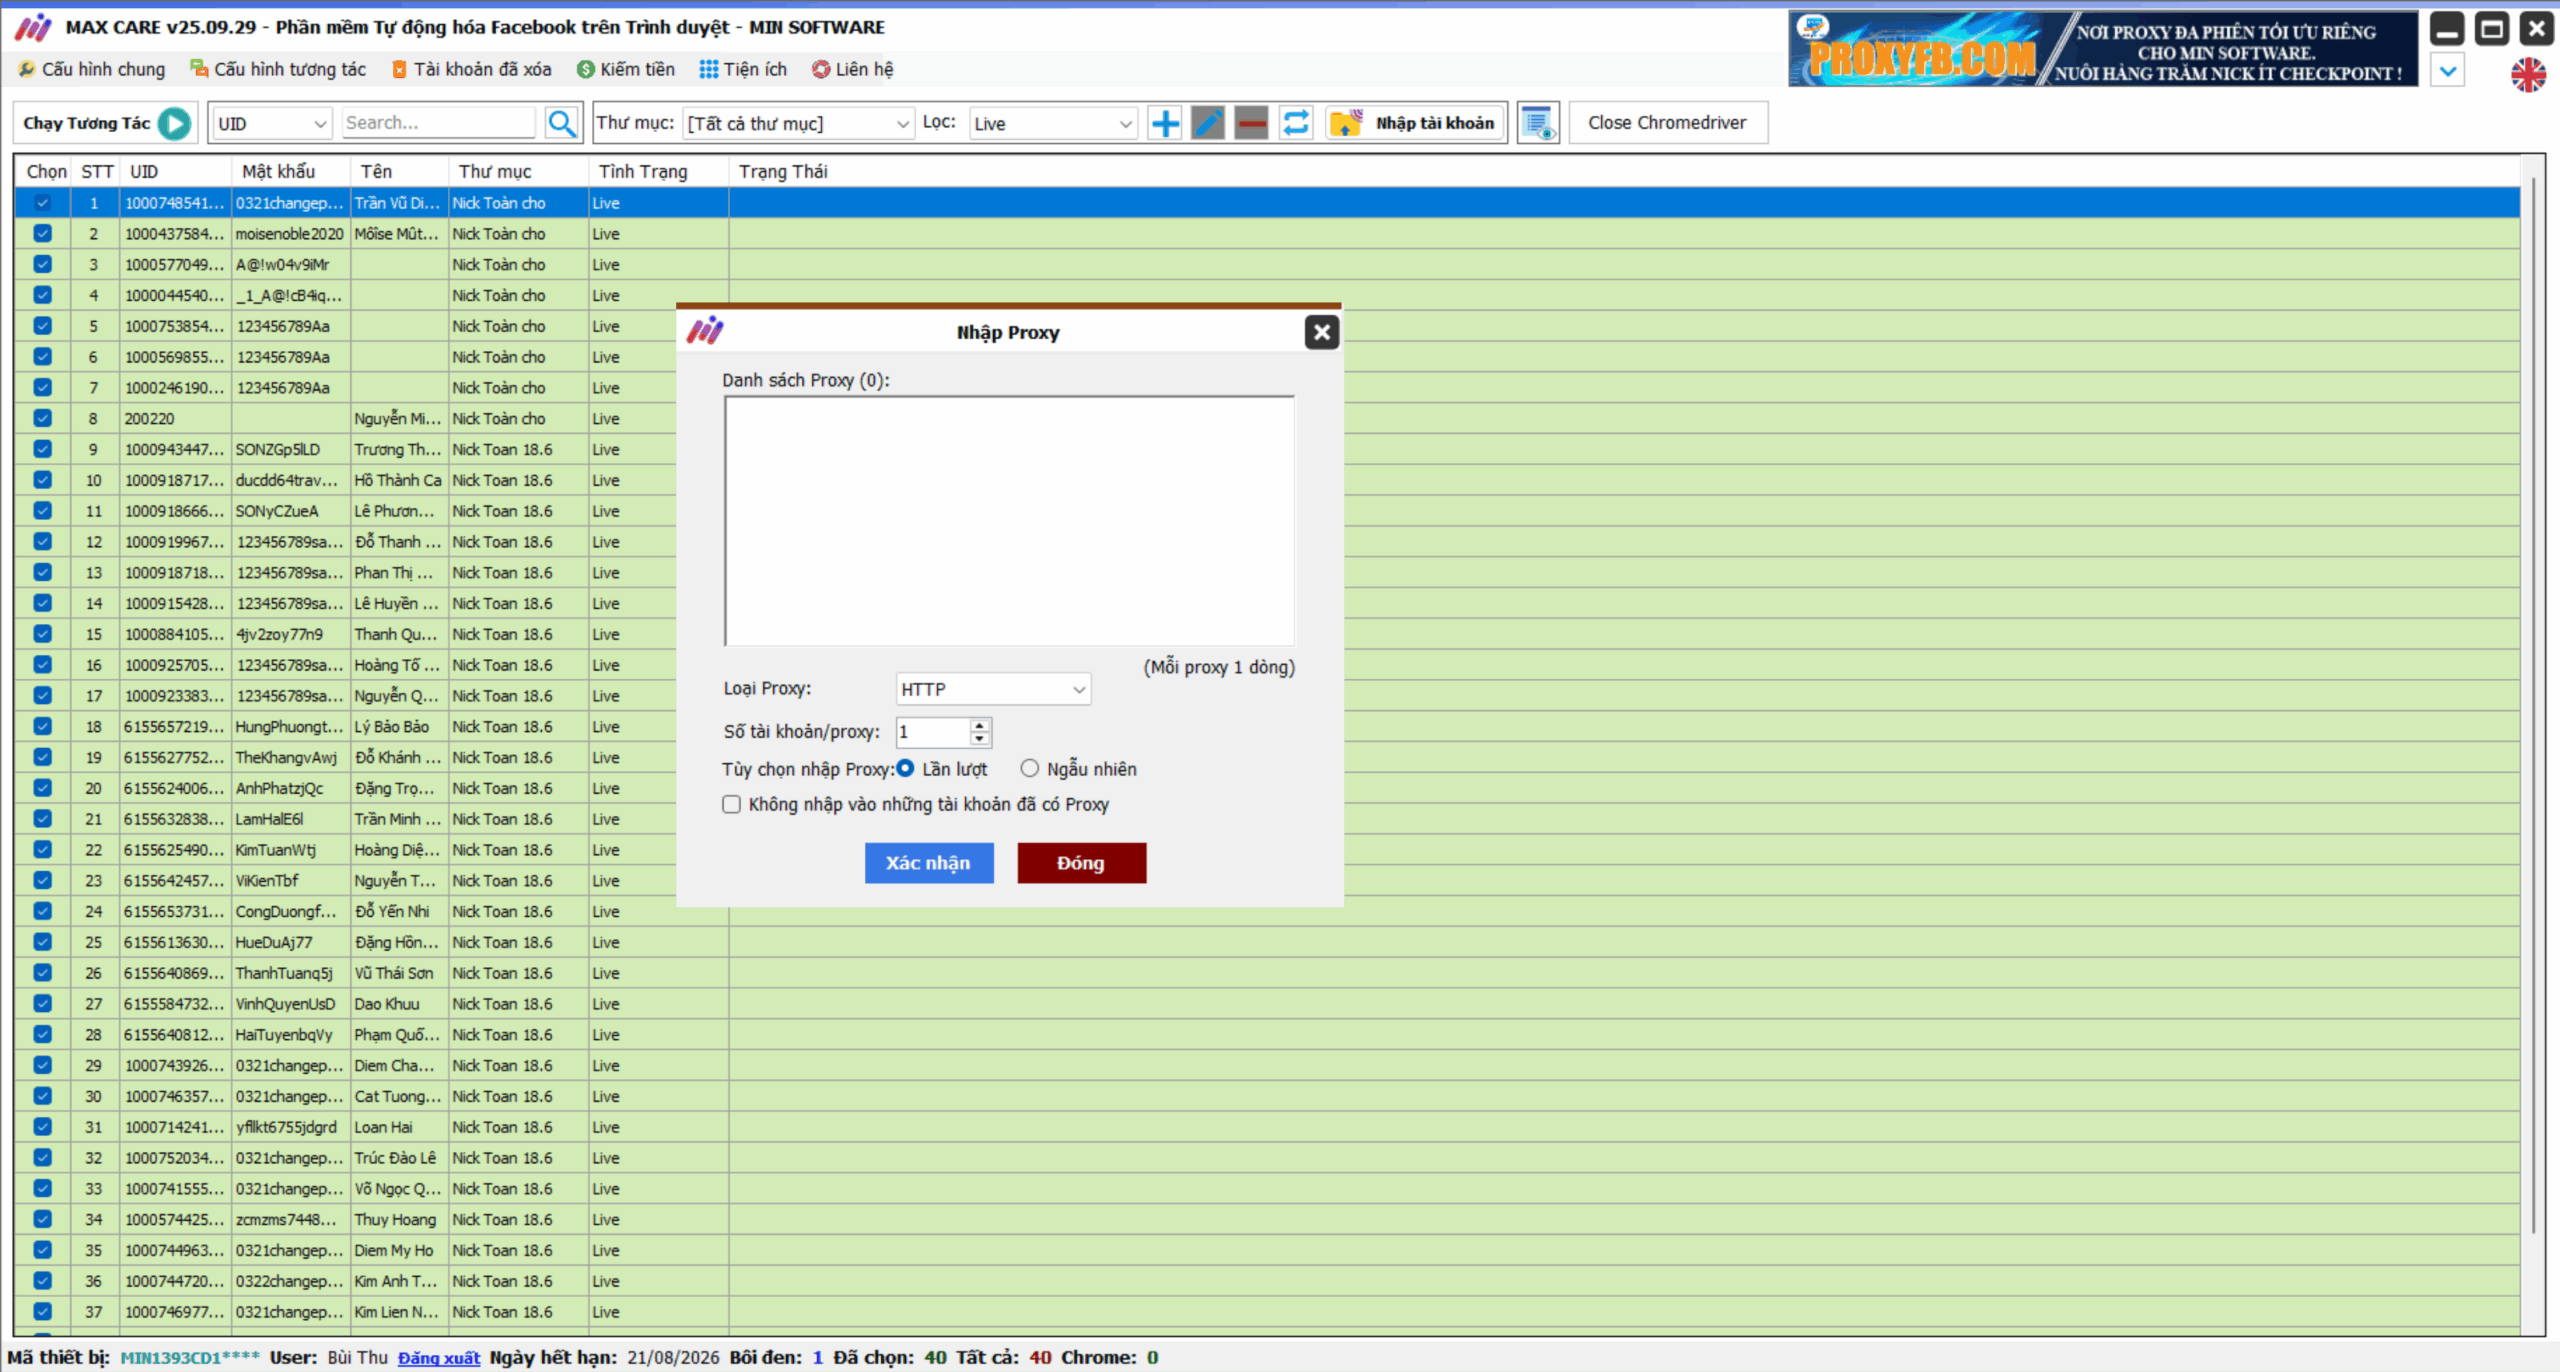Close the Nhập Proxy dialog with X
The height and width of the screenshot is (1372, 2560).
click(1321, 332)
